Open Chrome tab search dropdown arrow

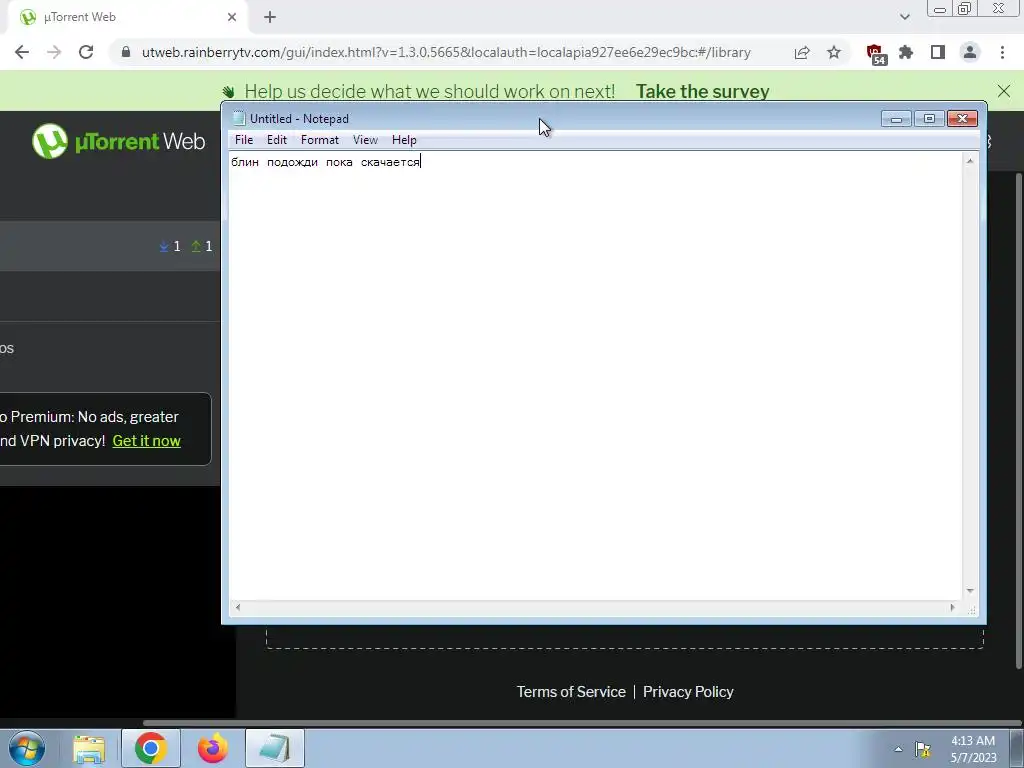(904, 17)
